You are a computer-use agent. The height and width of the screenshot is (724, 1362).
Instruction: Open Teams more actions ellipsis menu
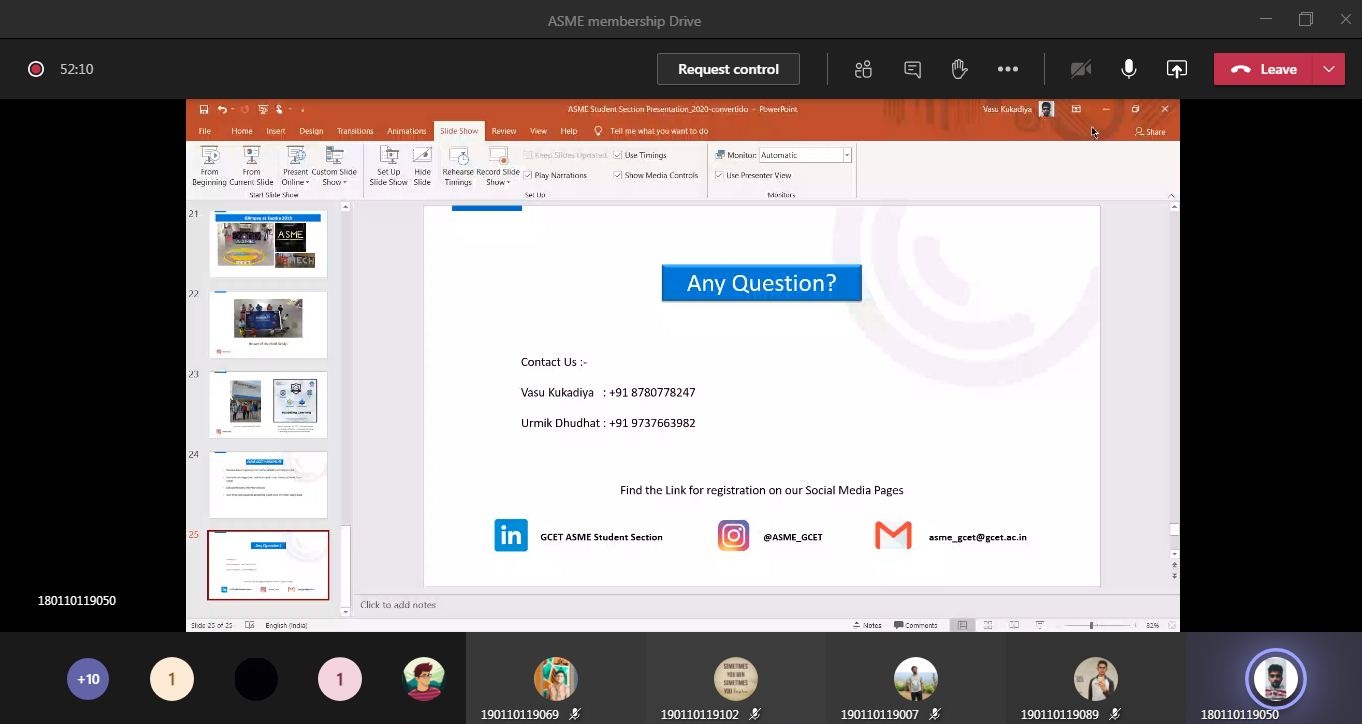[x=1008, y=69]
